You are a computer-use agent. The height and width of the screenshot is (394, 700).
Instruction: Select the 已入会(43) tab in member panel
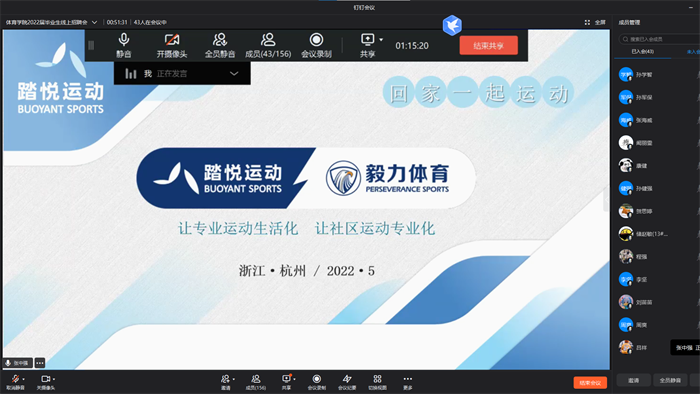[642, 52]
